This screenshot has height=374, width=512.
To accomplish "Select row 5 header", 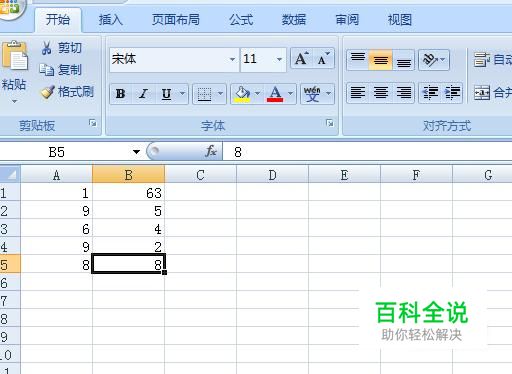I will [10, 265].
